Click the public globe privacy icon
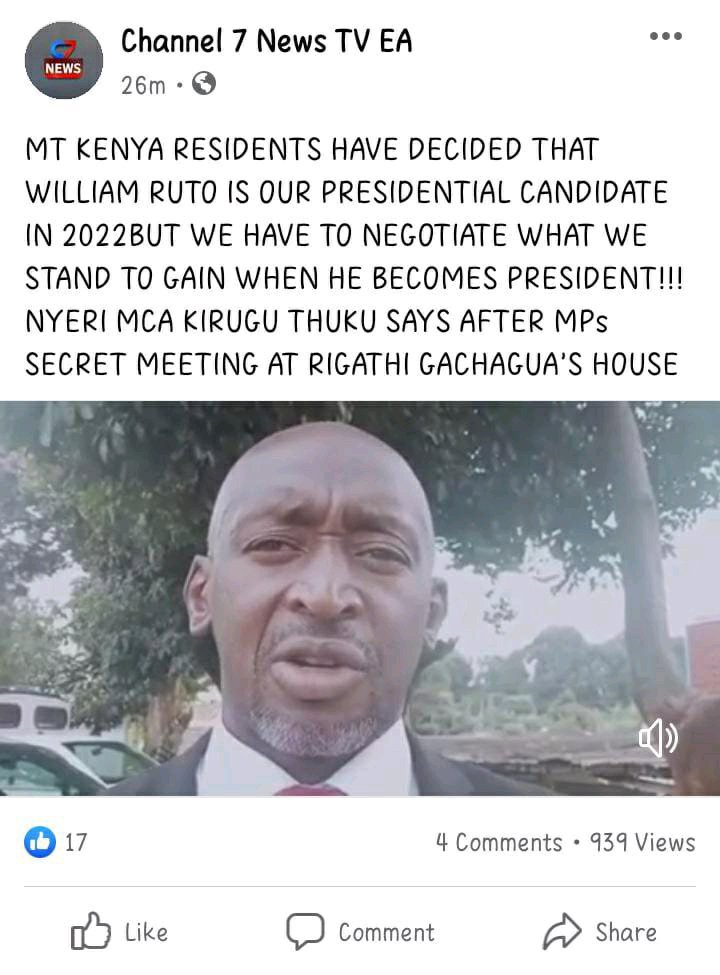Image resolution: width=720 pixels, height=975 pixels. (204, 83)
